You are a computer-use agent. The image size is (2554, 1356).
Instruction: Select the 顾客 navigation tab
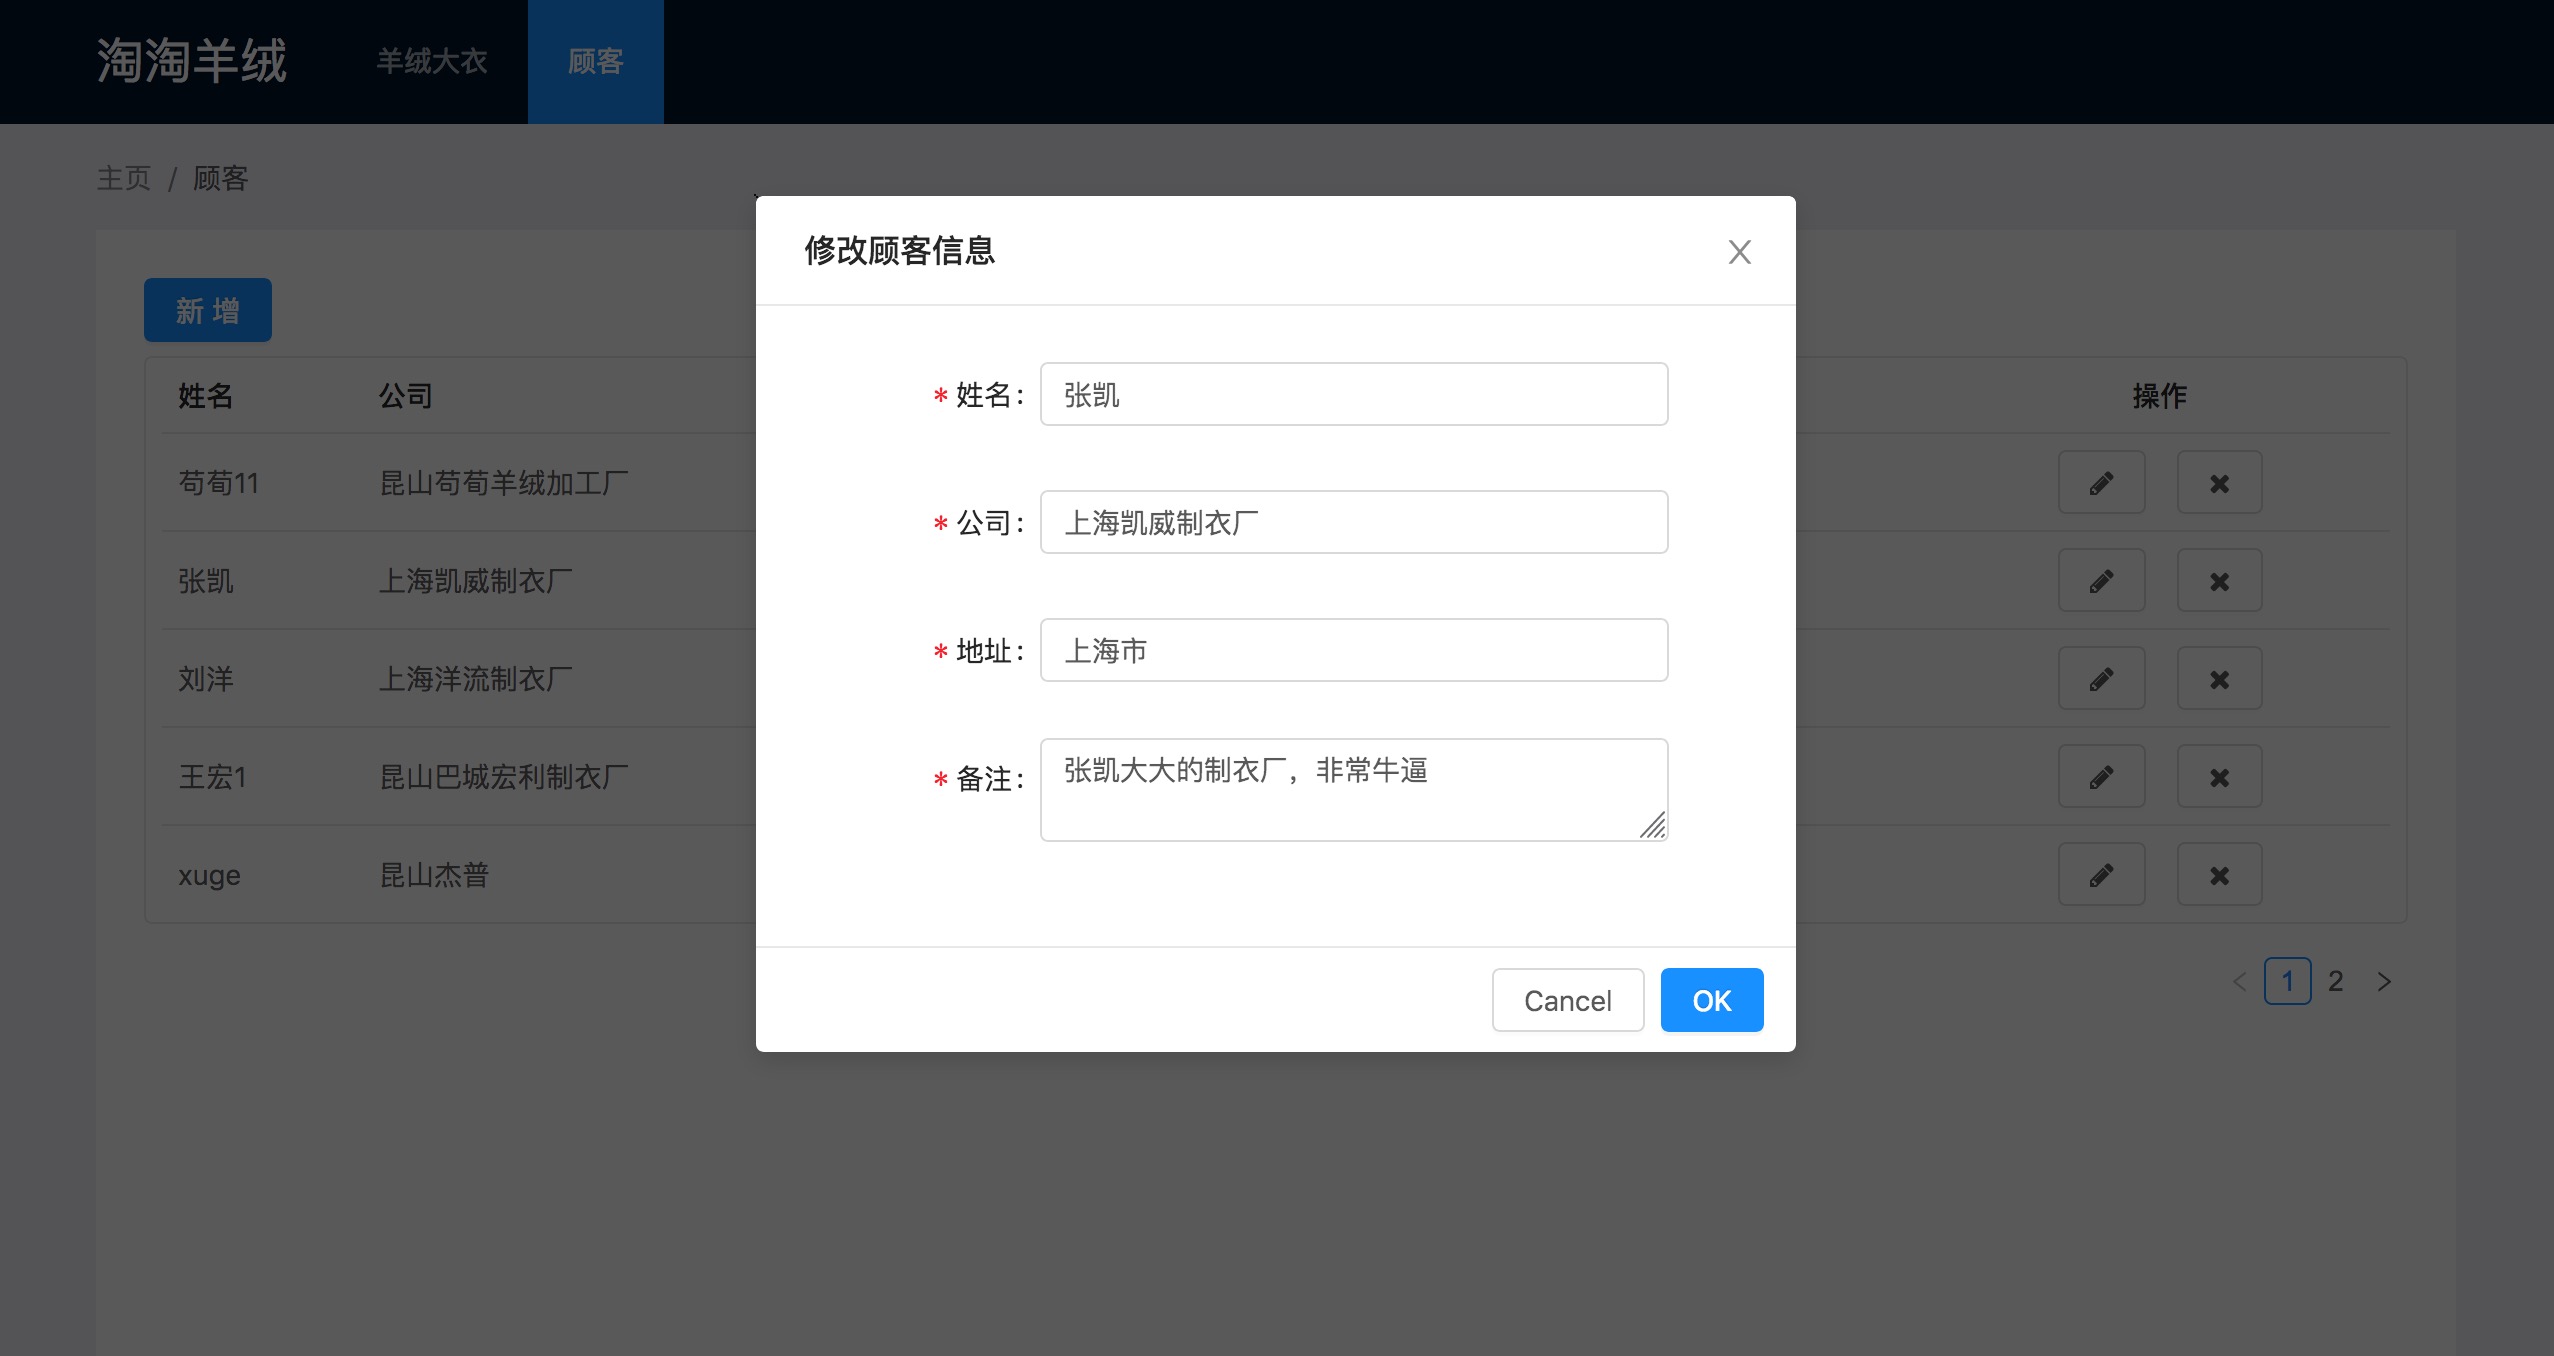point(595,62)
